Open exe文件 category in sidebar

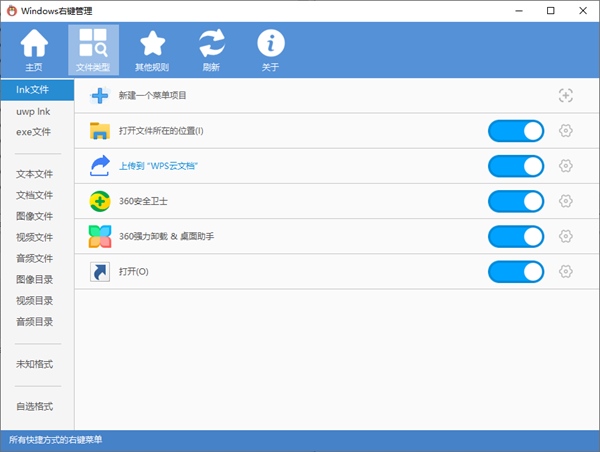coord(33,132)
